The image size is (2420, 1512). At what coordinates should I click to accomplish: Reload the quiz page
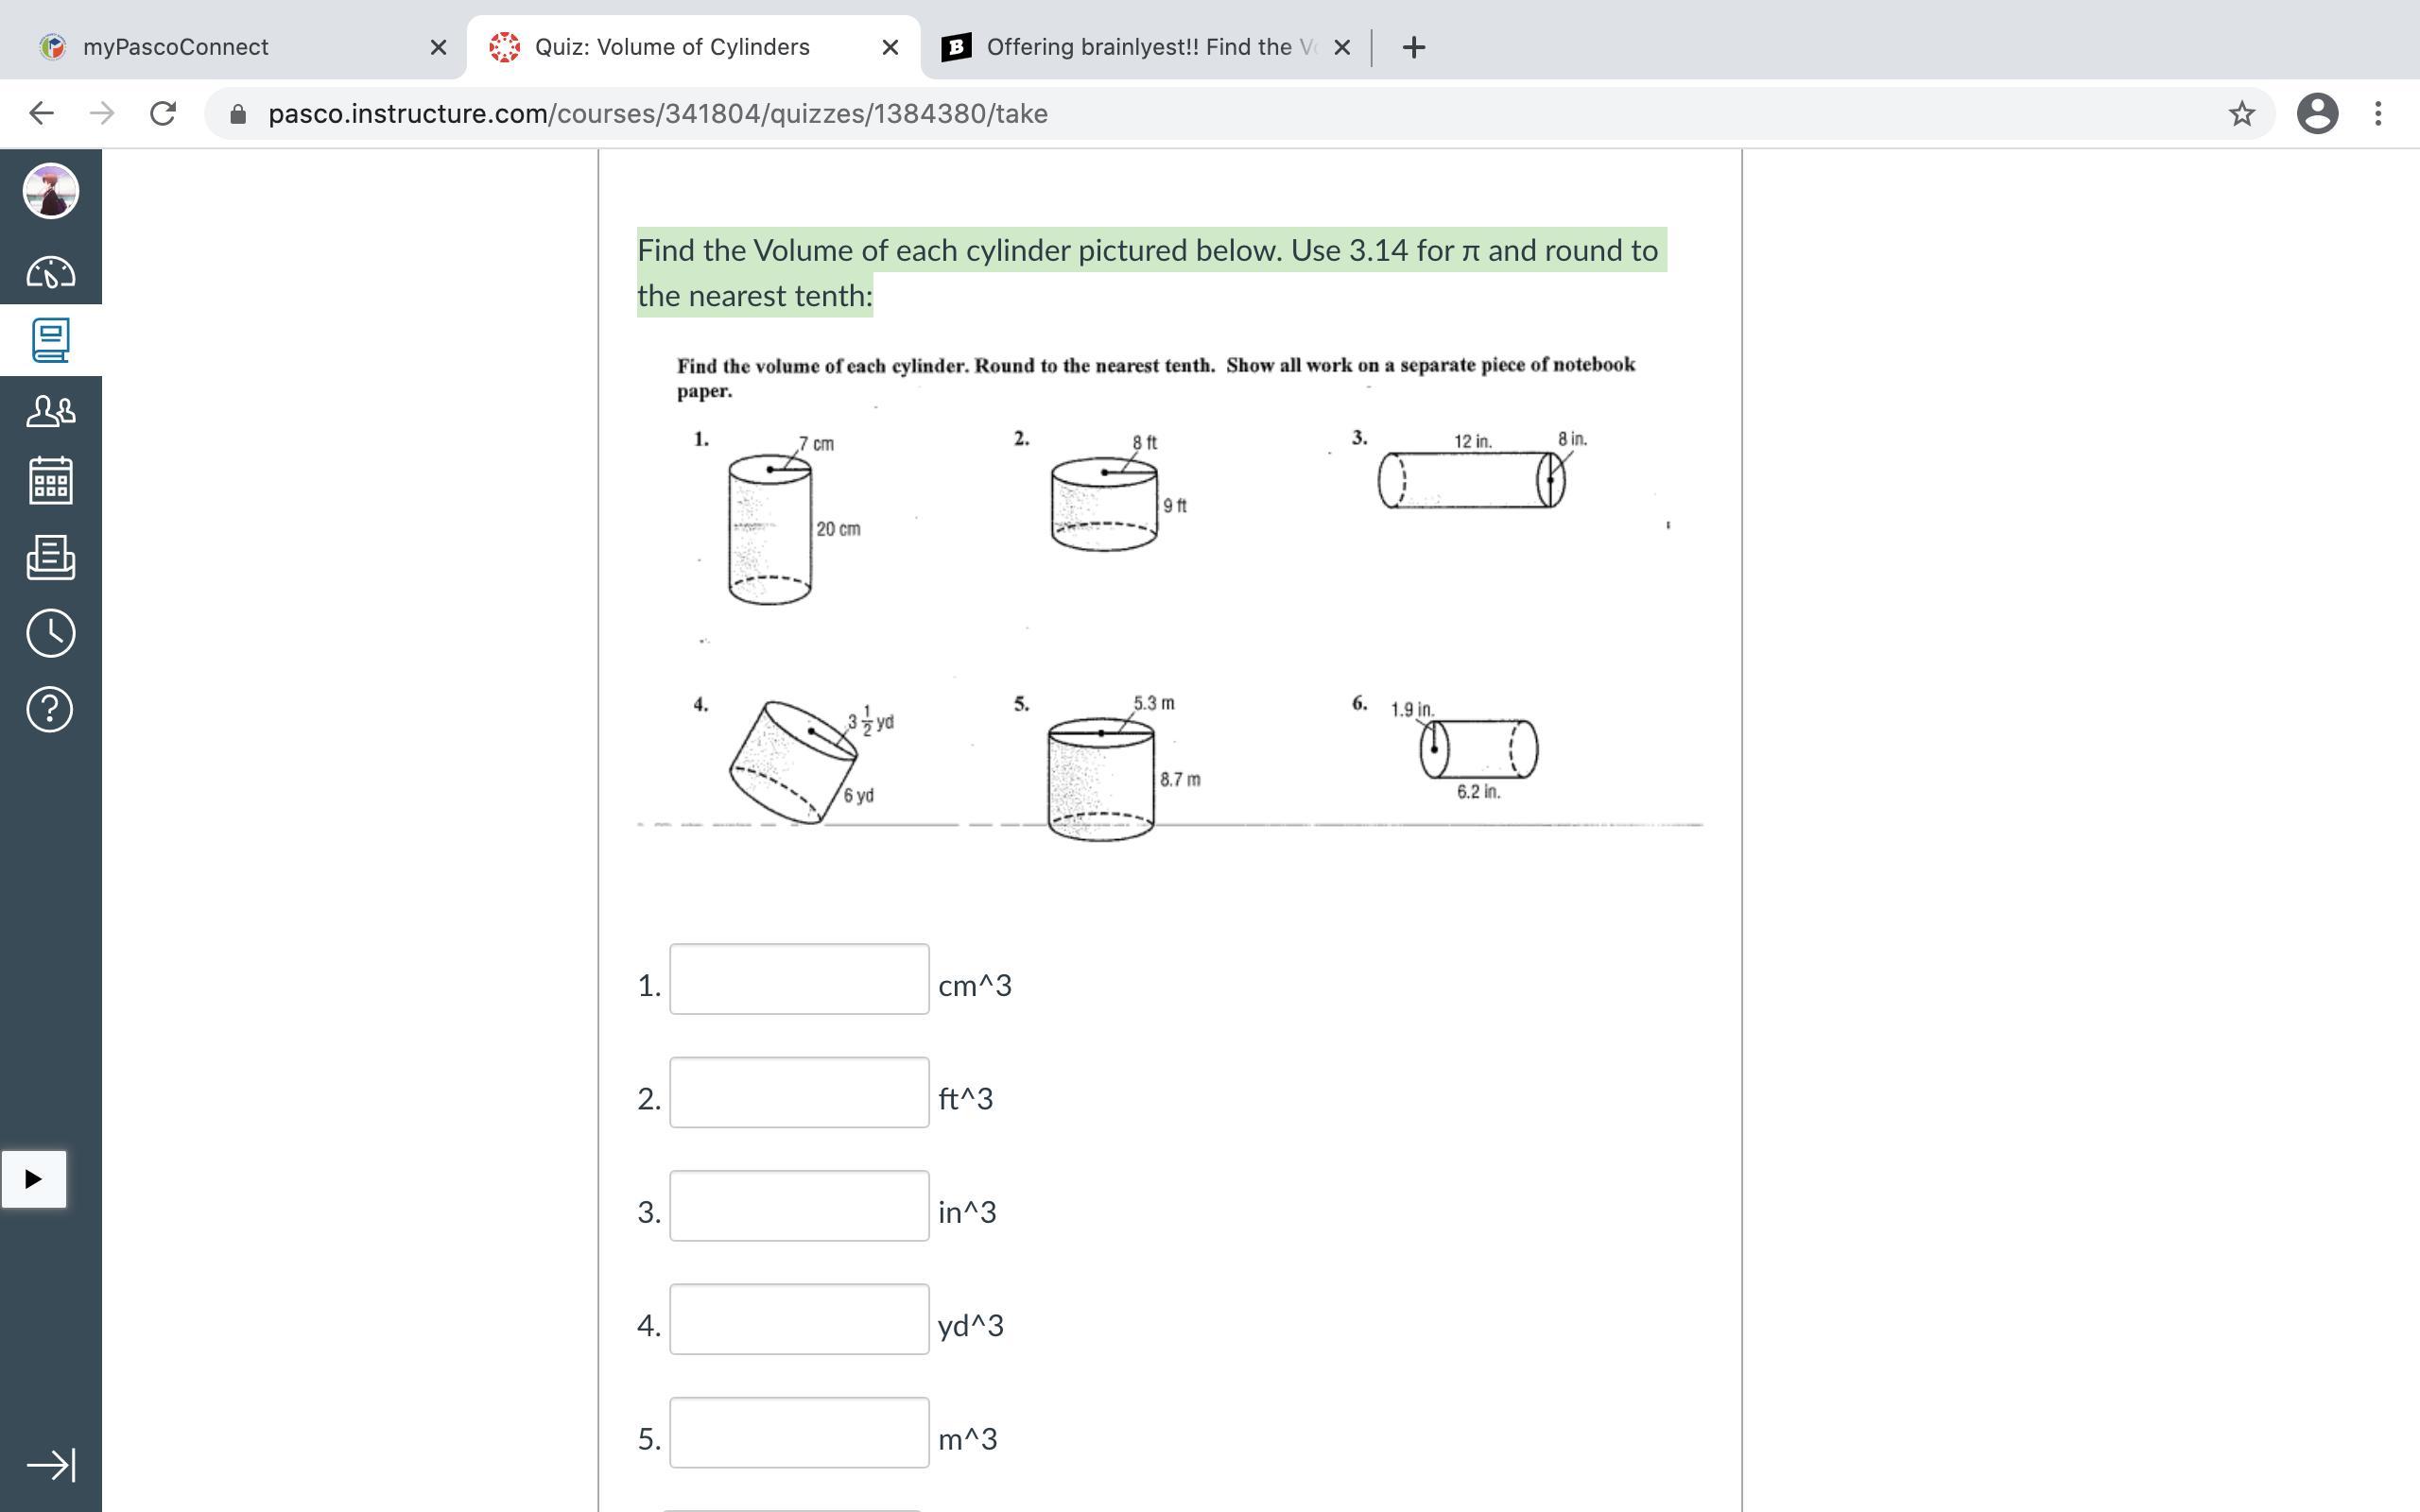[163, 113]
